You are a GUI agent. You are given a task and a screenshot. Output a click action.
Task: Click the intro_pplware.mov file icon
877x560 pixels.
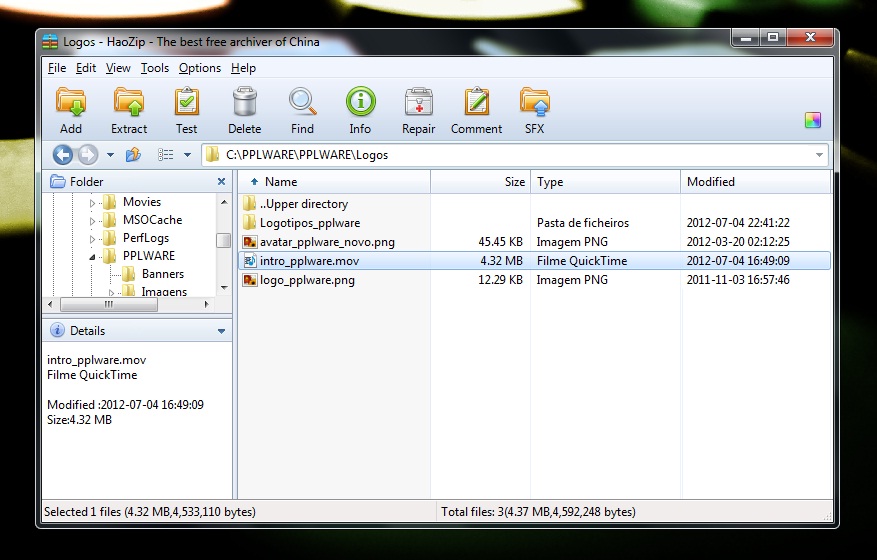pyautogui.click(x=249, y=261)
